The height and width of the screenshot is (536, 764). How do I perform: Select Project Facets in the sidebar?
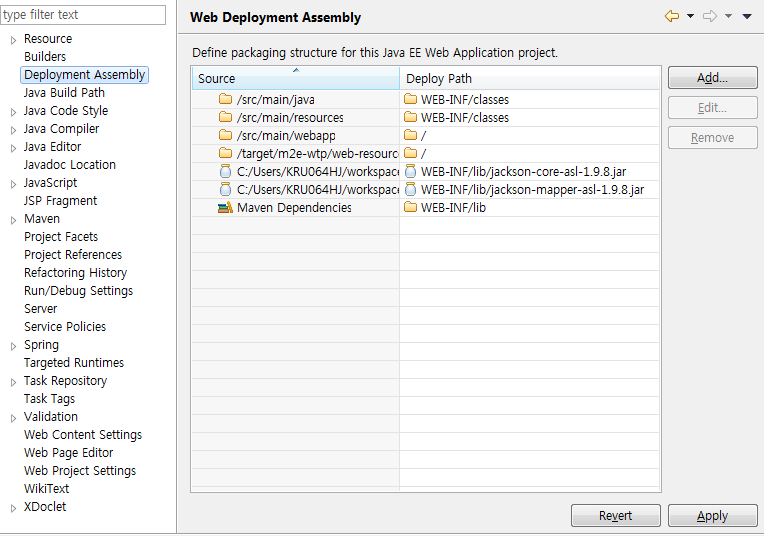point(61,237)
